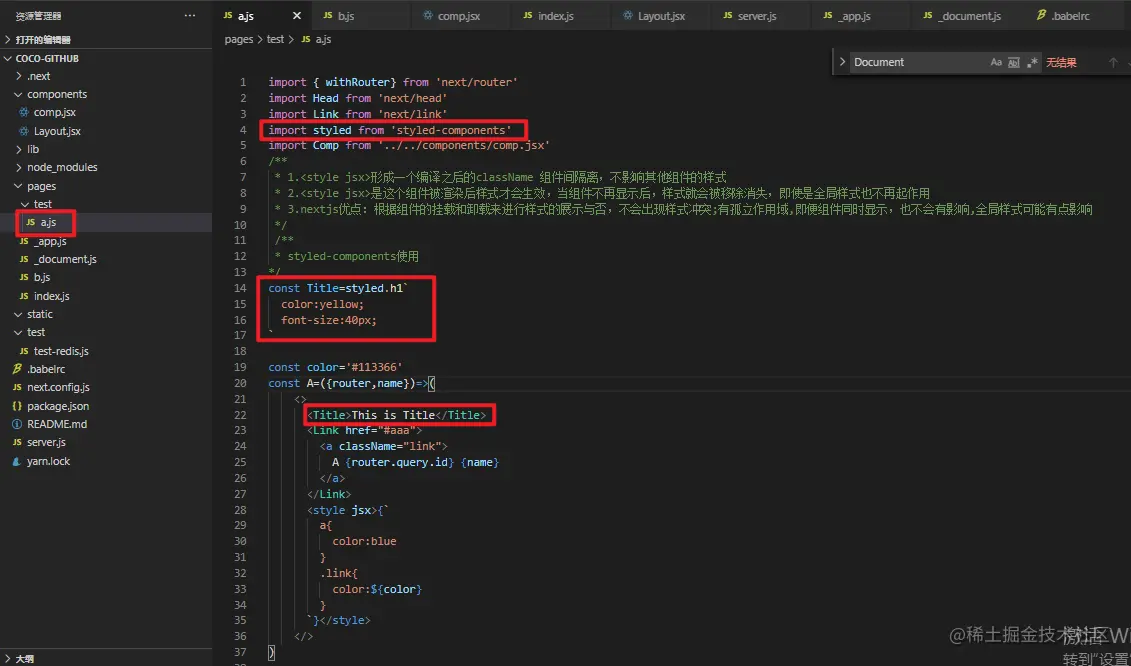Click the a.js breadcrumb segment
1131x666 pixels.
pos(324,40)
